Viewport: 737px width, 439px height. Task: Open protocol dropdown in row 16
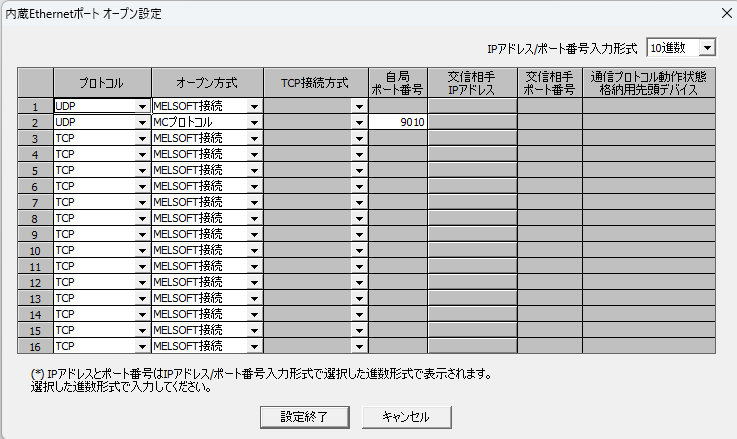click(142, 346)
